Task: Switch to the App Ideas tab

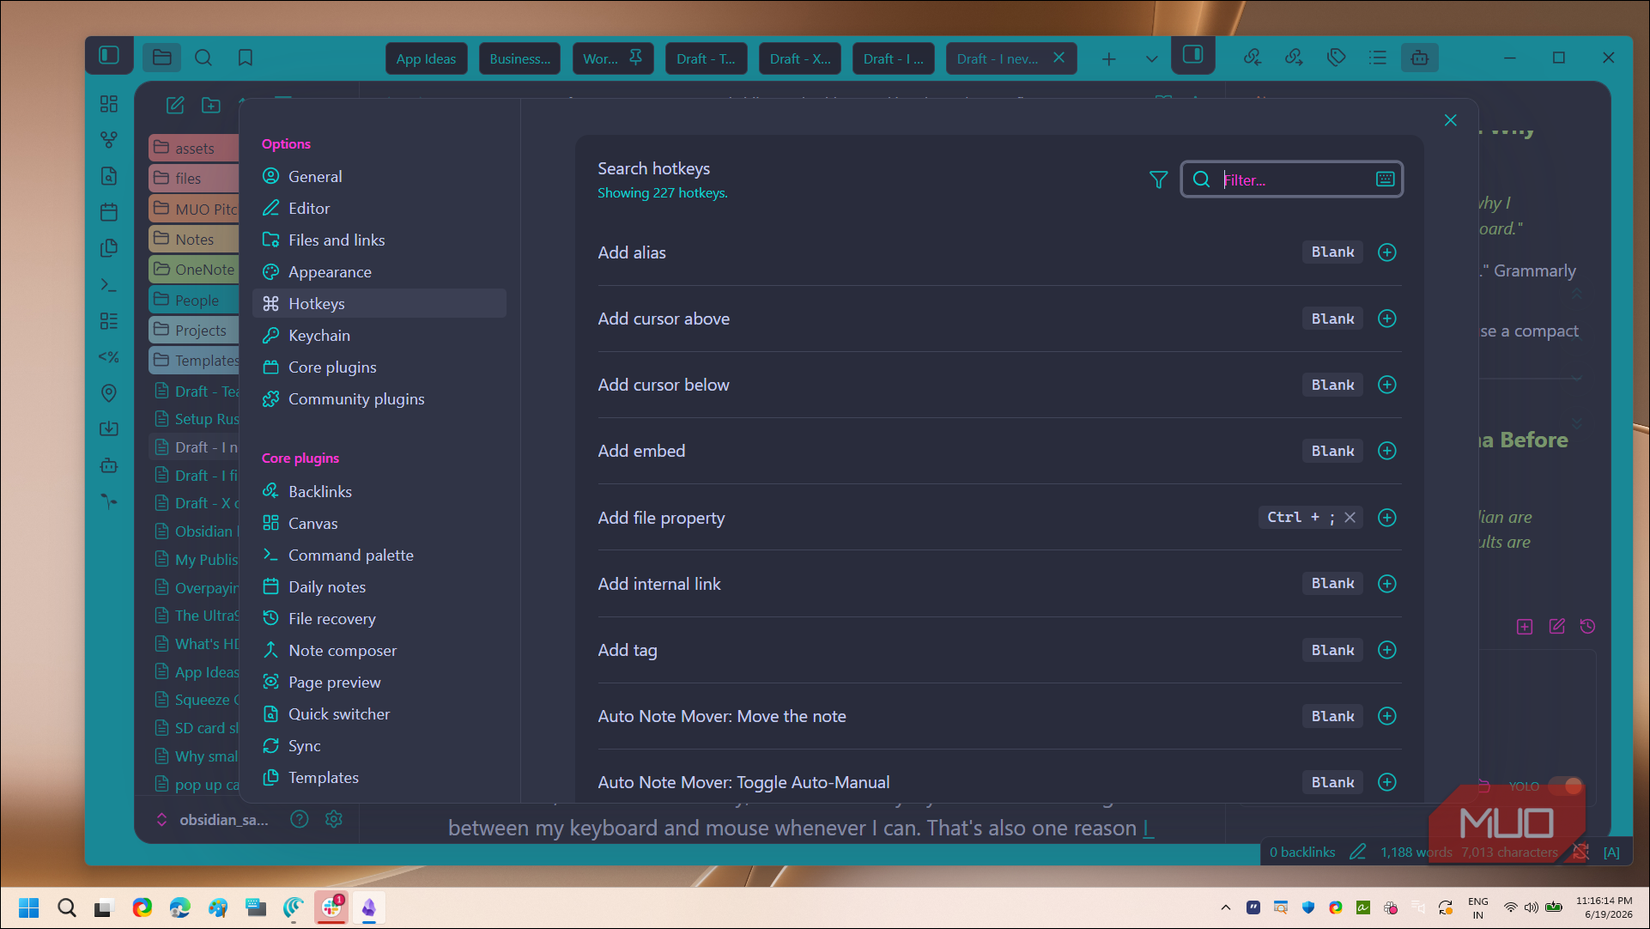Action: click(x=426, y=59)
